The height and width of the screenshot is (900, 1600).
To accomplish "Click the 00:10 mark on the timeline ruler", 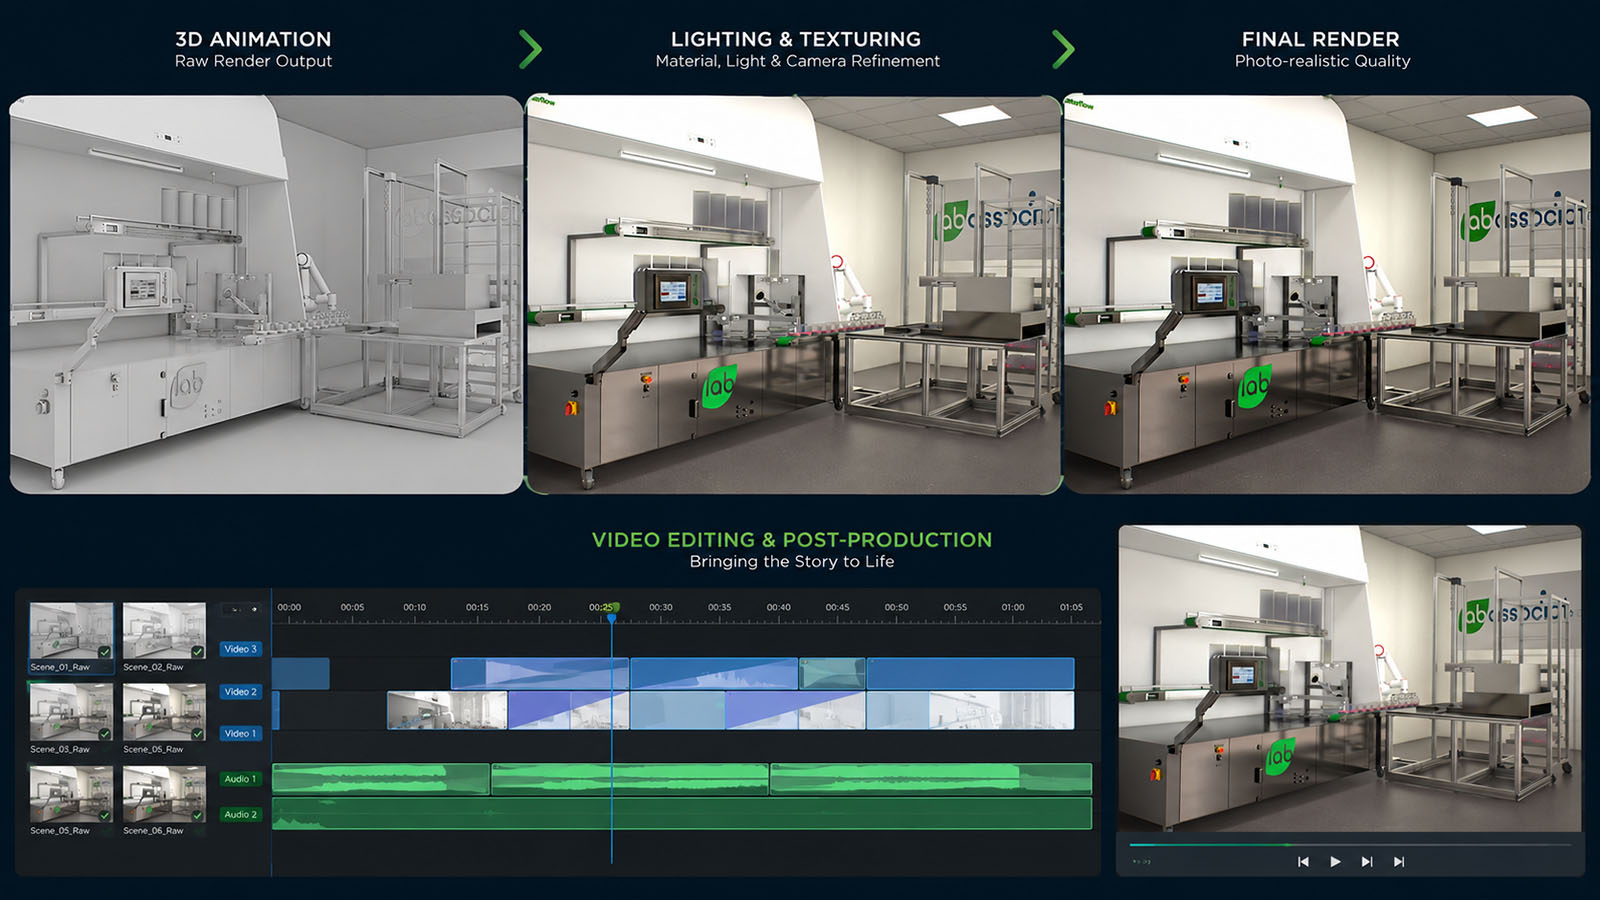I will point(415,607).
